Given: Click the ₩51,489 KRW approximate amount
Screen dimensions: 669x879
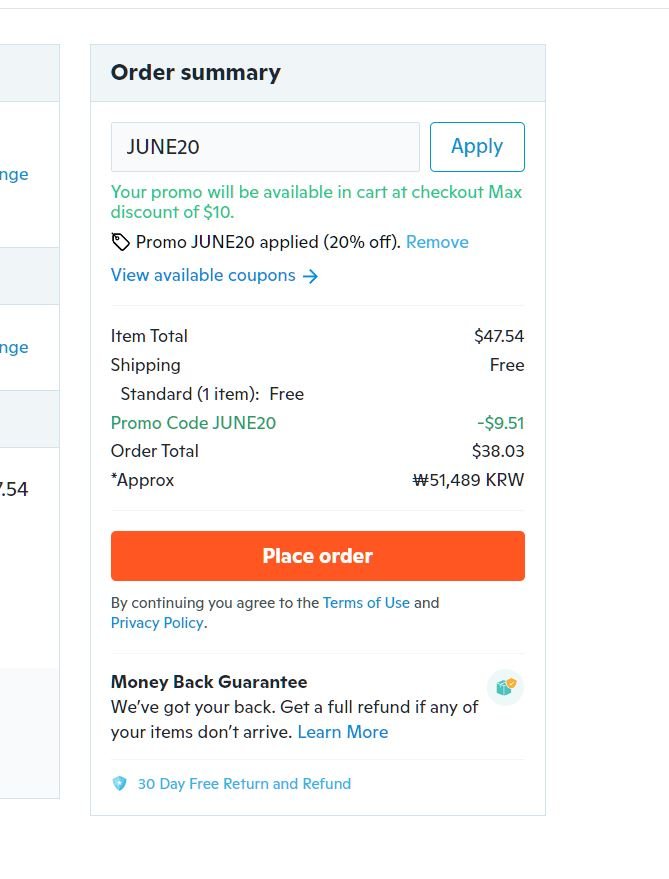Looking at the screenshot, I should tap(468, 480).
